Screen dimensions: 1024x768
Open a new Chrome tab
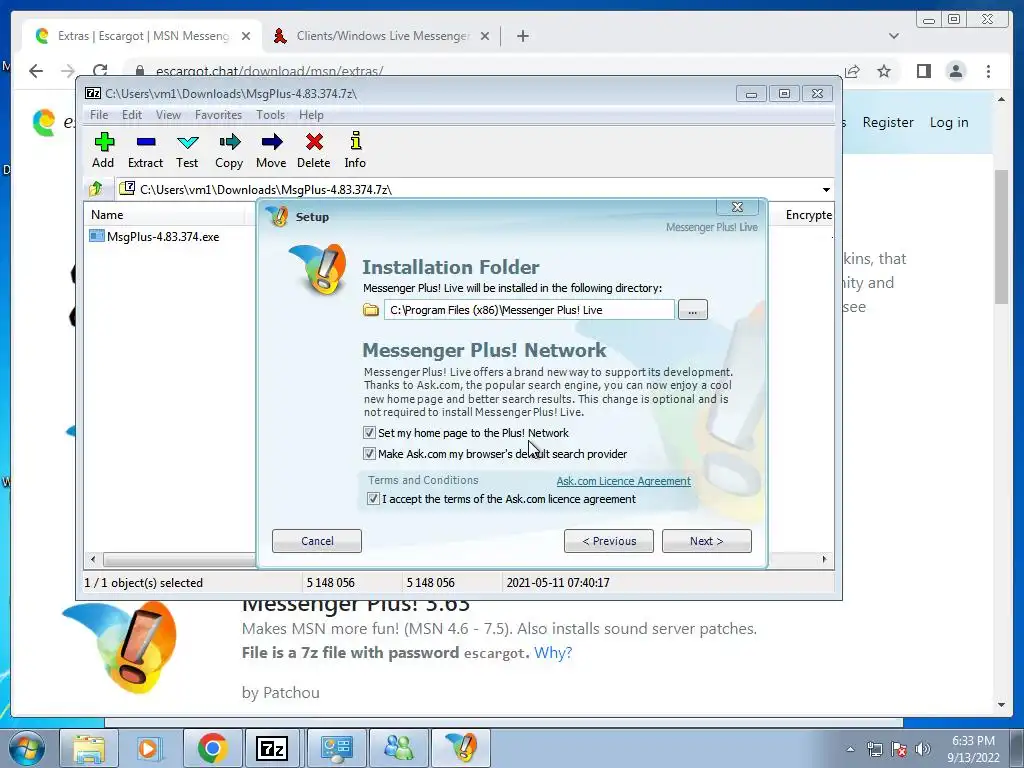[x=522, y=36]
